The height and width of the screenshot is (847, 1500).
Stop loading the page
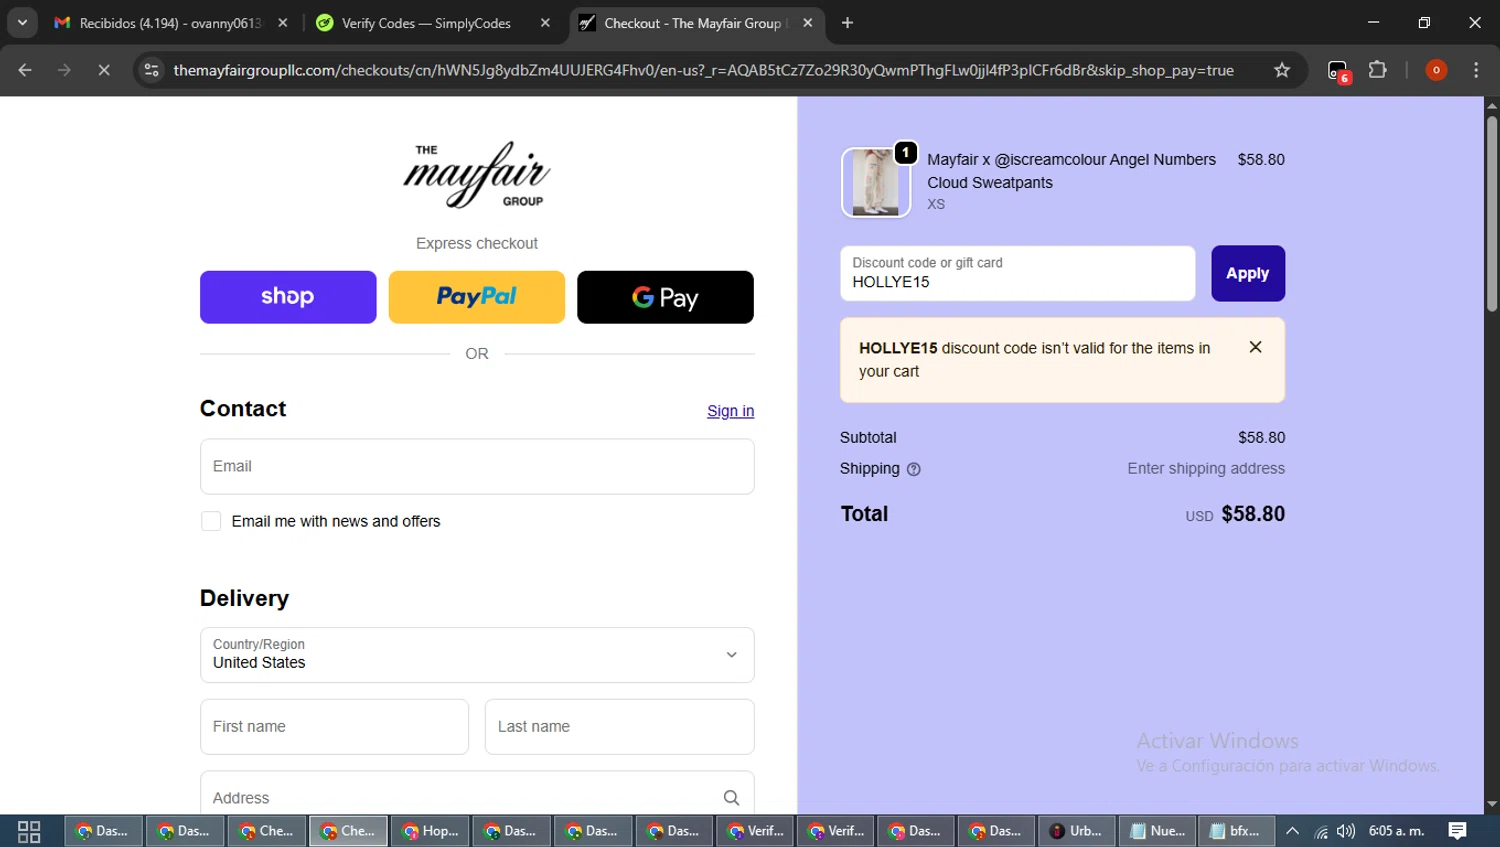point(103,70)
